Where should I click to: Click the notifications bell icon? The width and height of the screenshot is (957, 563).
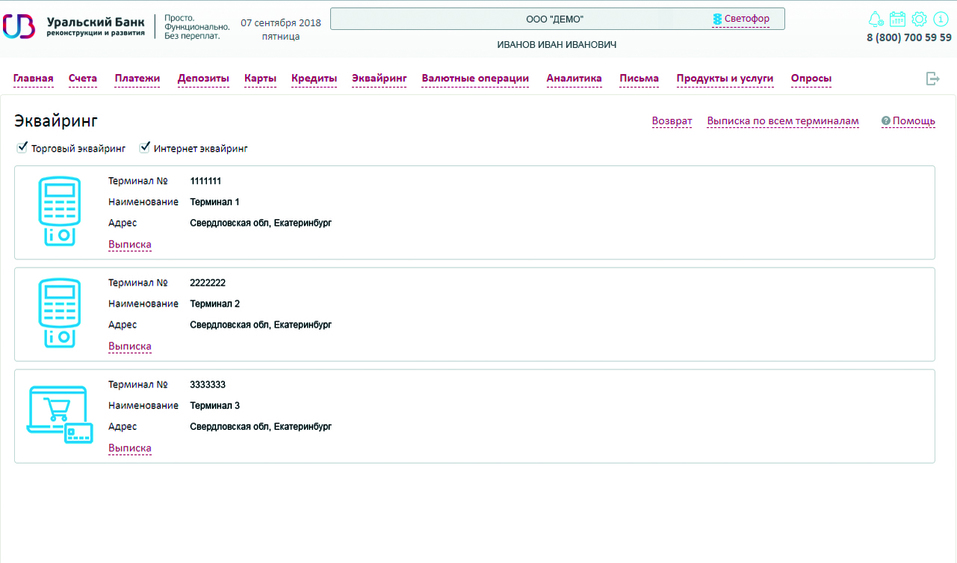click(x=876, y=19)
